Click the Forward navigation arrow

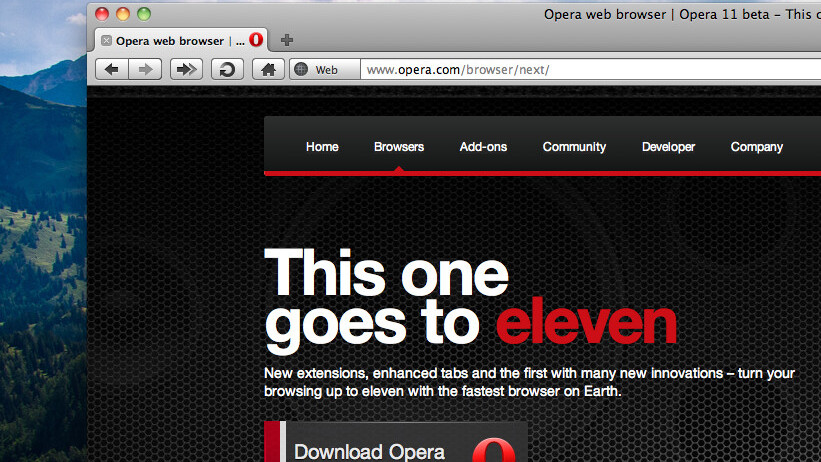145,69
